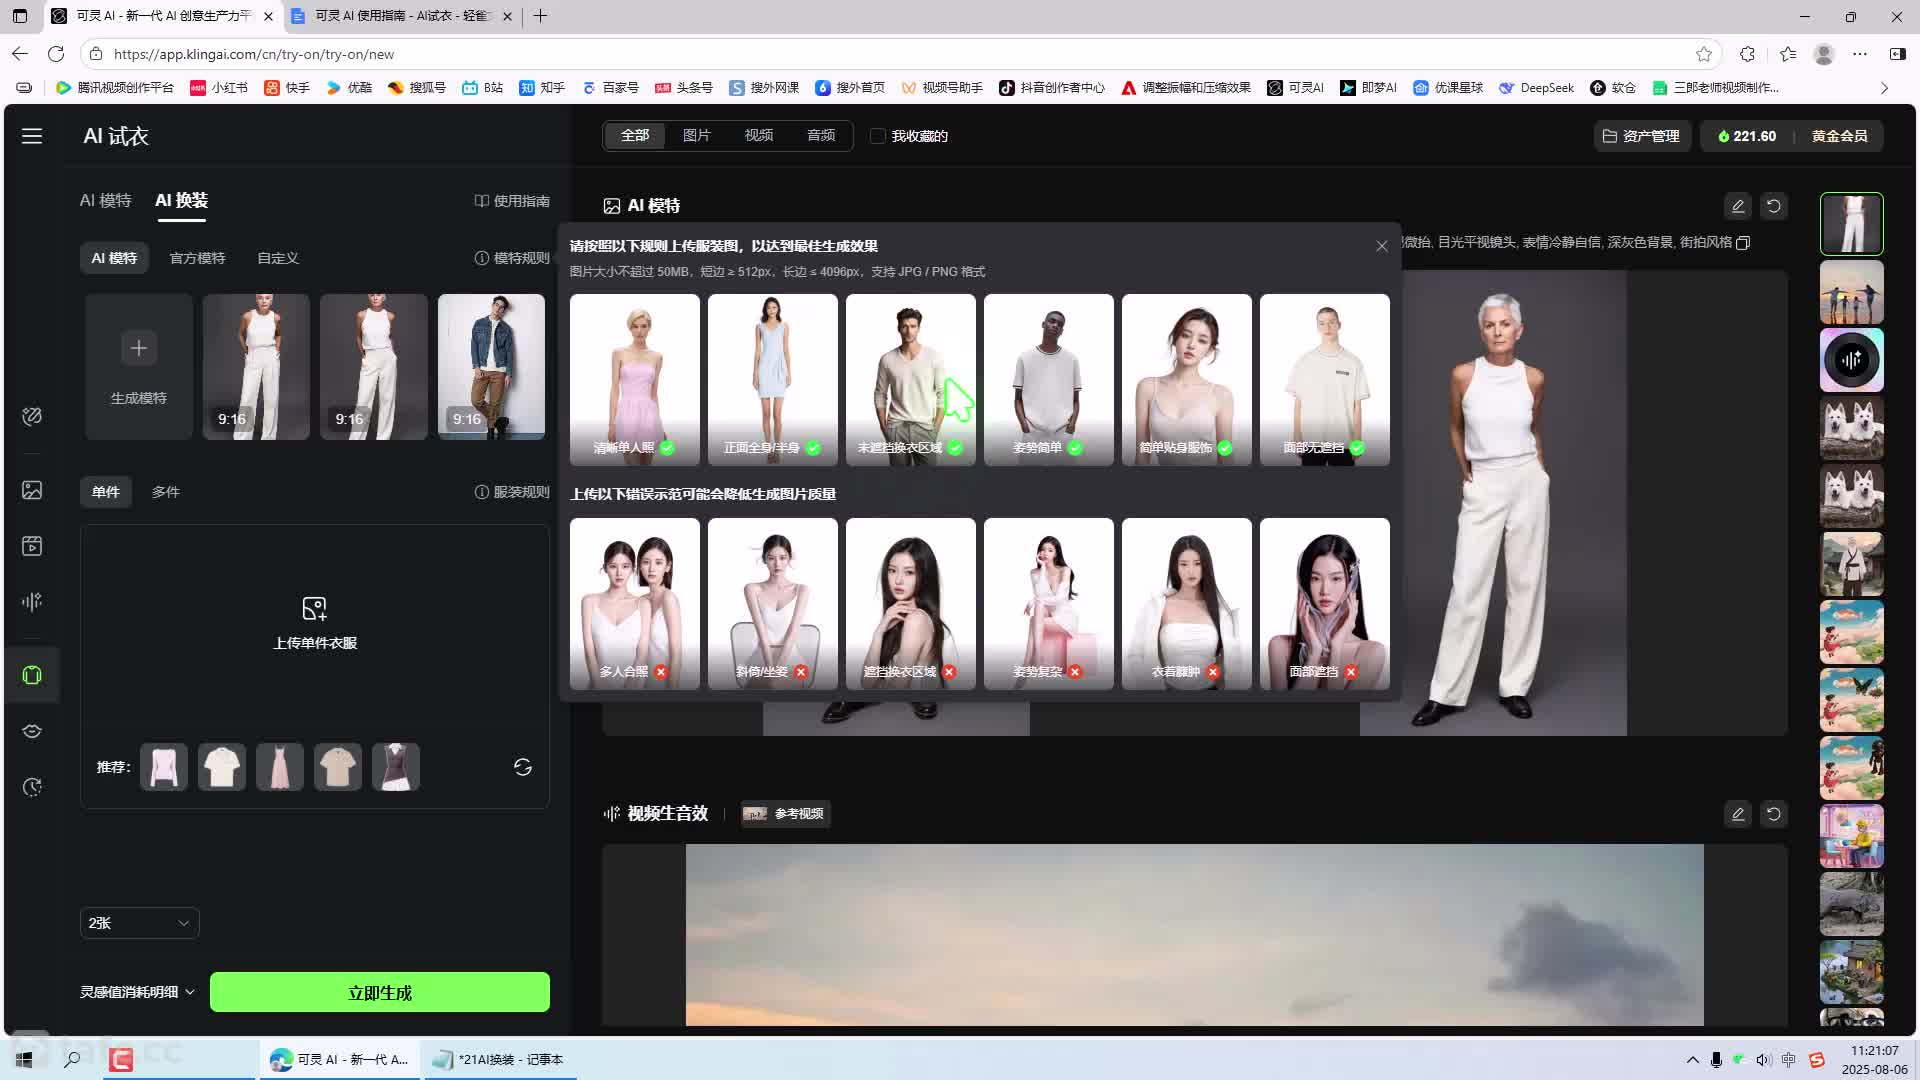
Task: Open the image generation sidebar icon
Action: pyautogui.click(x=32, y=490)
